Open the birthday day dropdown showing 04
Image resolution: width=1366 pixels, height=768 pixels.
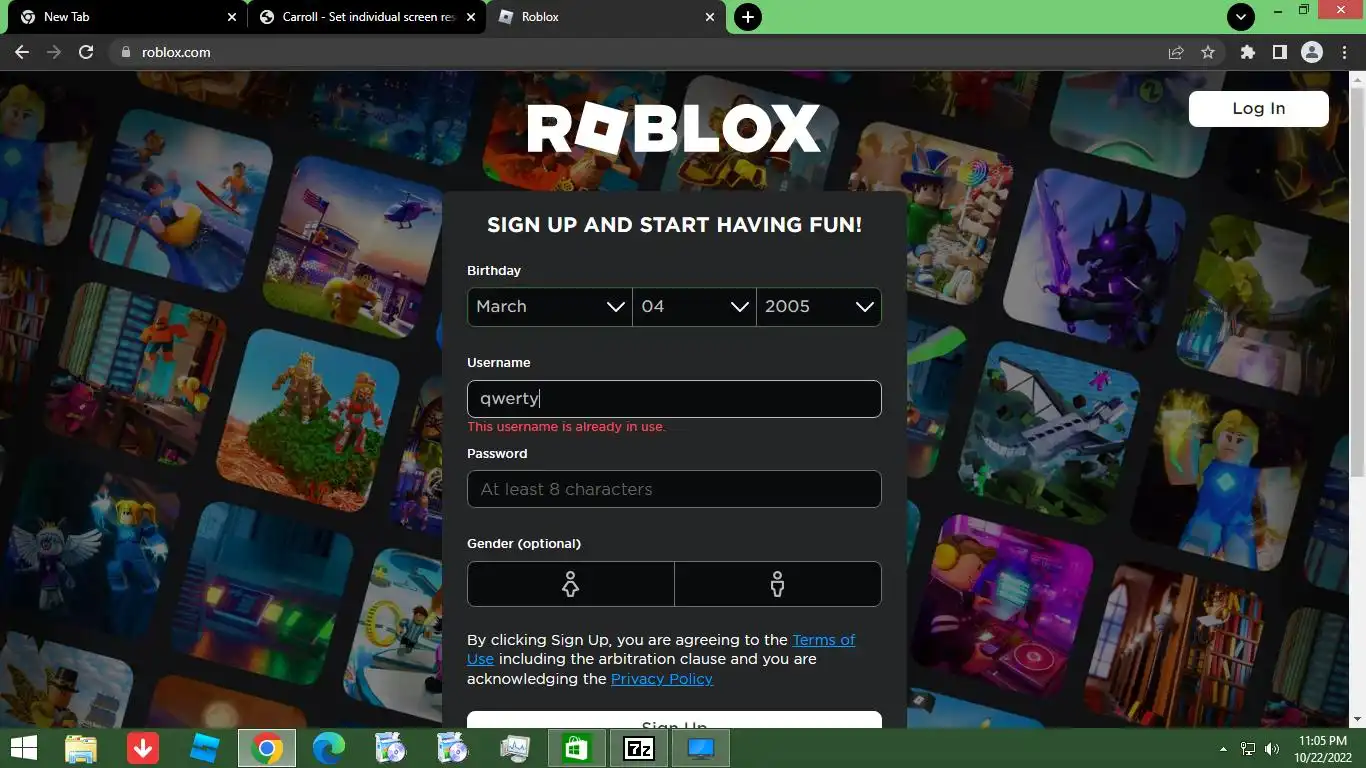695,307
